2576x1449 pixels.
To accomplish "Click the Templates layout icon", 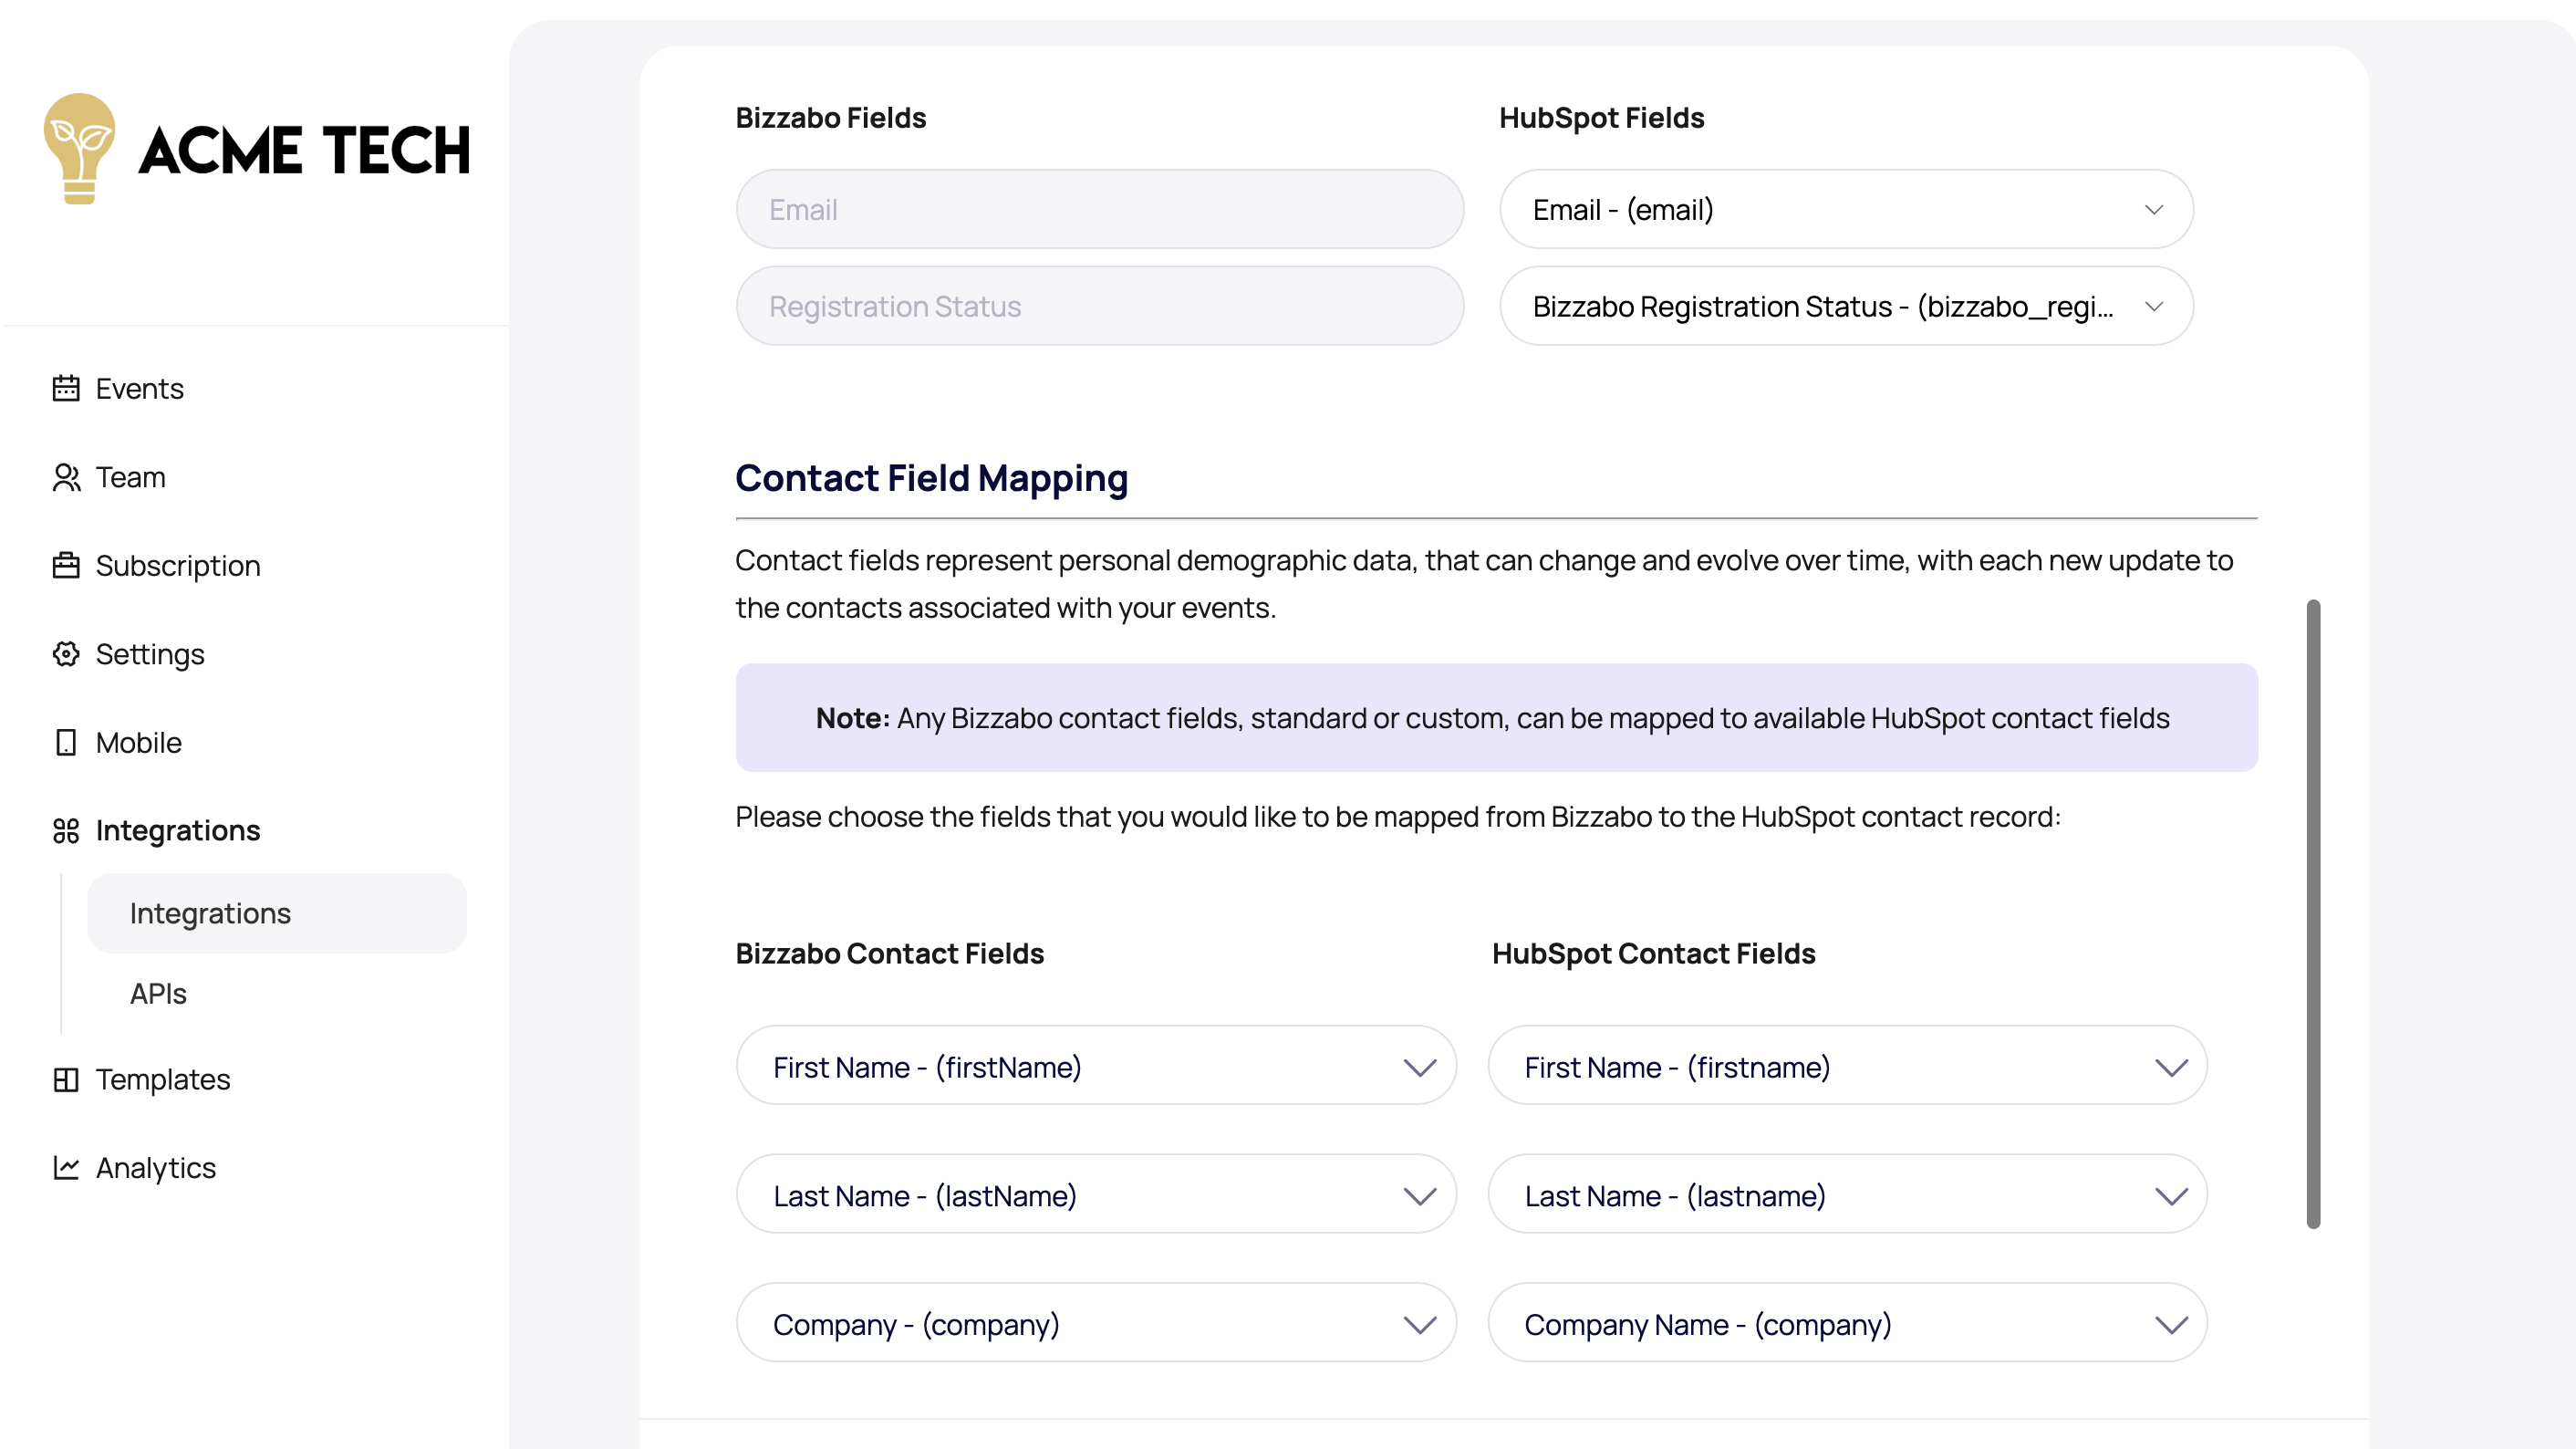I will [66, 1079].
